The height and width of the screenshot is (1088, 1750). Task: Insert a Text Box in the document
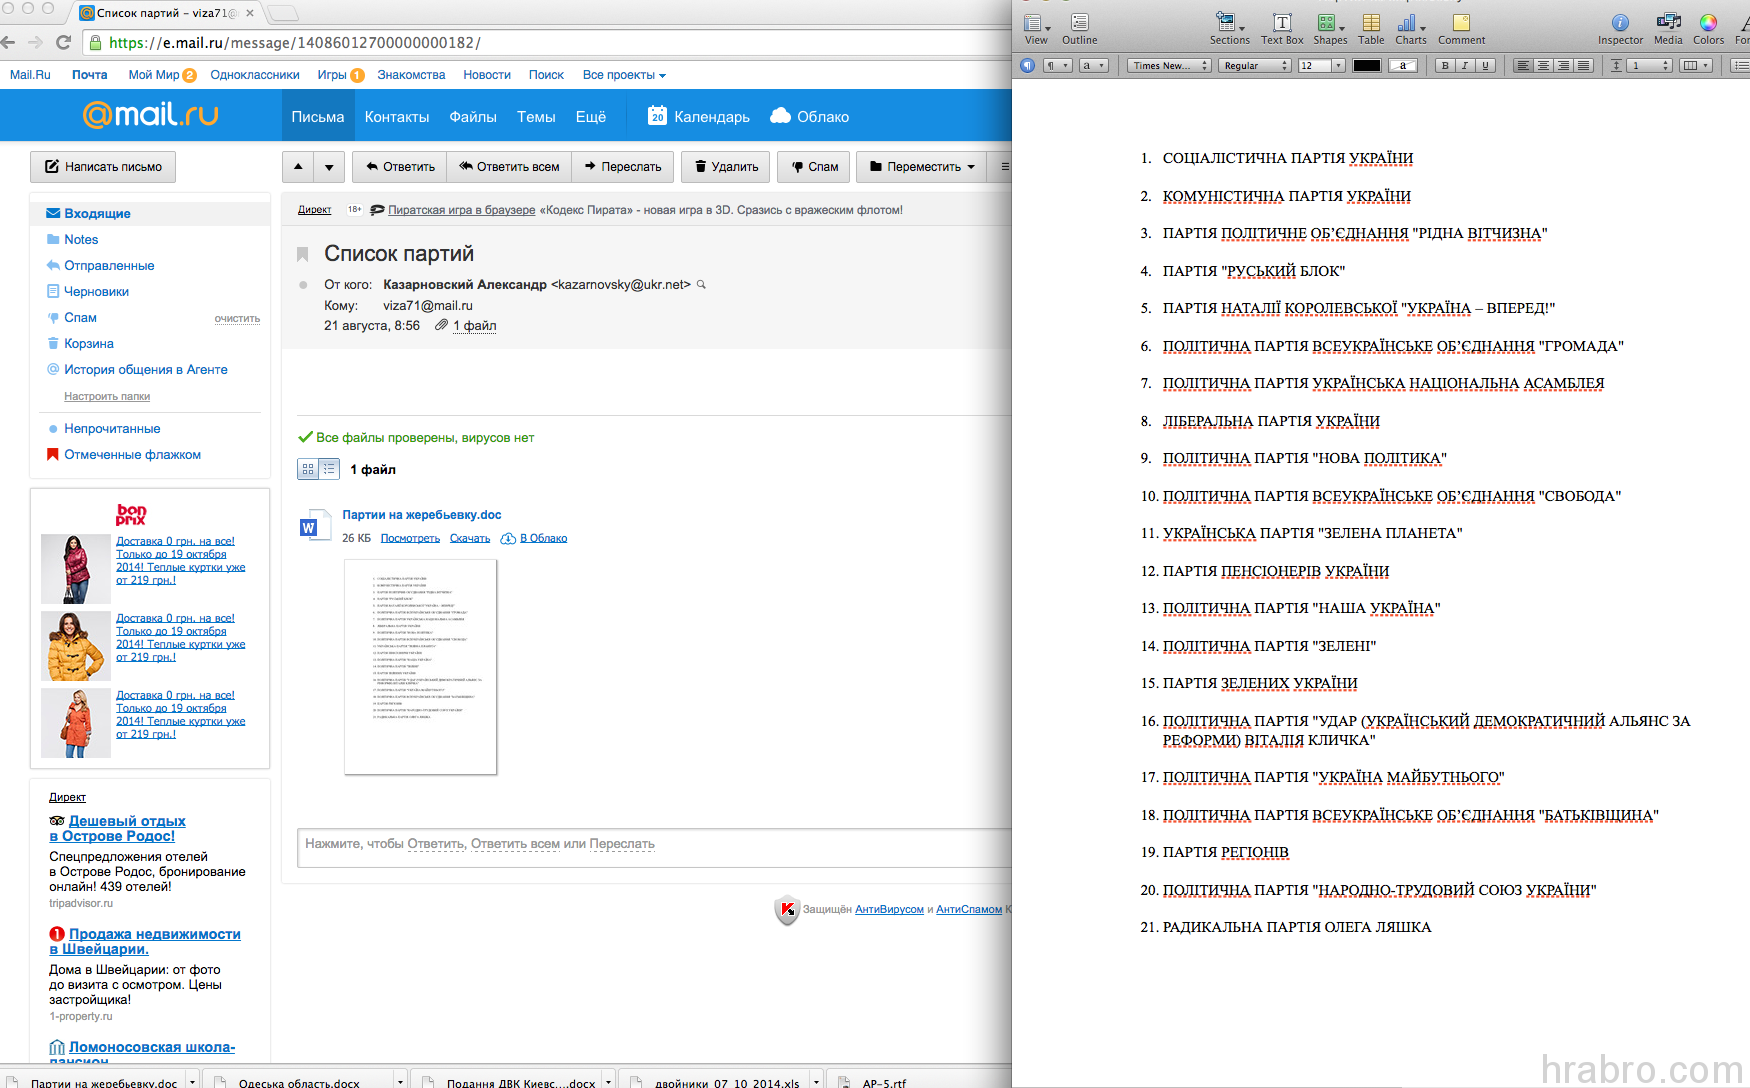[1281, 26]
